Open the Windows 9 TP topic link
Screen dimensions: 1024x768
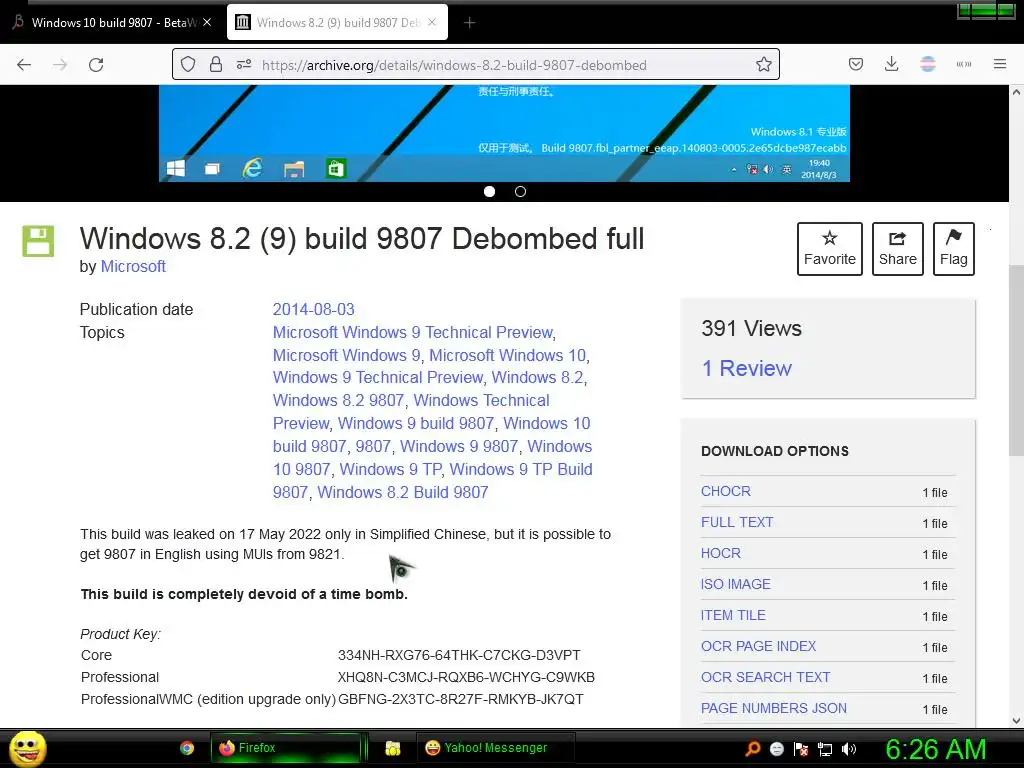(x=391, y=470)
